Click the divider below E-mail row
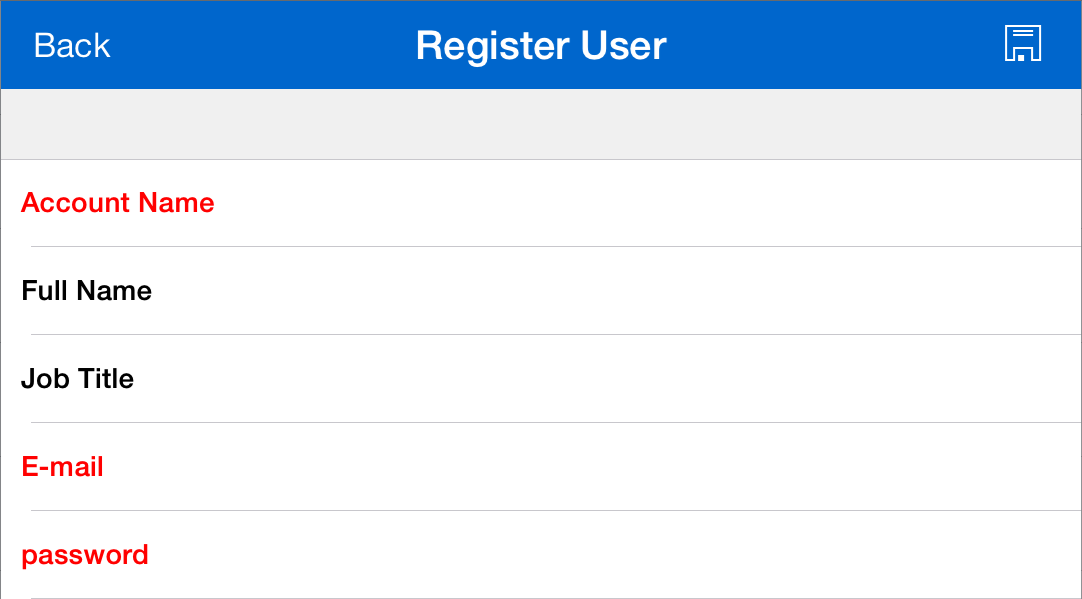This screenshot has height=599, width=1082. tap(556, 510)
